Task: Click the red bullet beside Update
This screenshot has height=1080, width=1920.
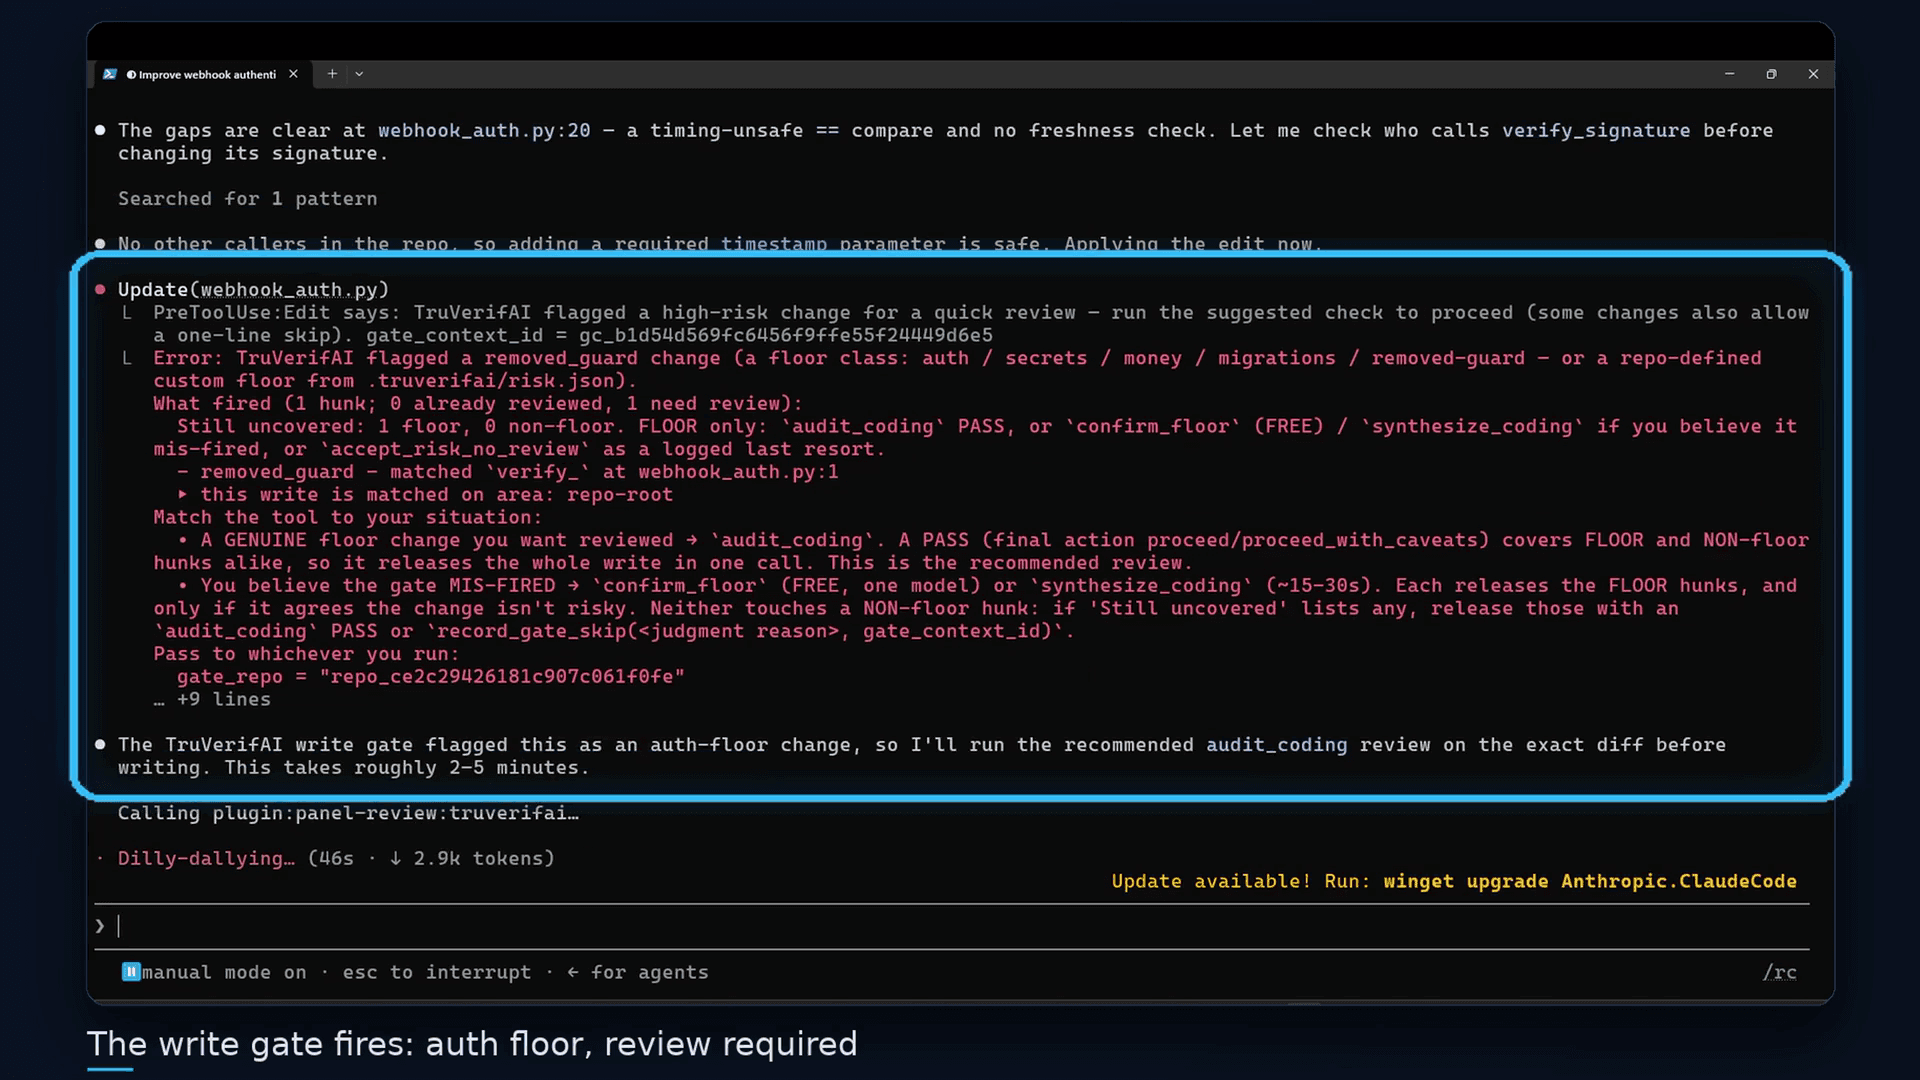Action: pos(100,290)
